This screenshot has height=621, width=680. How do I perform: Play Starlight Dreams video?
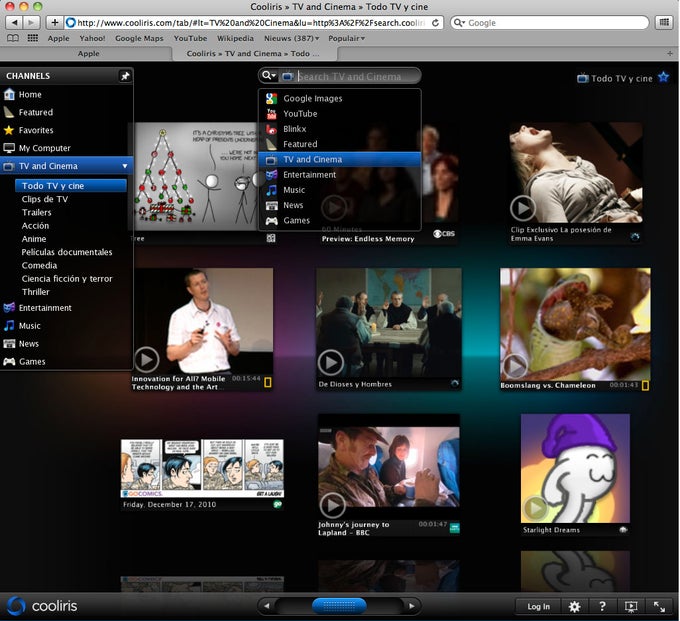[536, 507]
